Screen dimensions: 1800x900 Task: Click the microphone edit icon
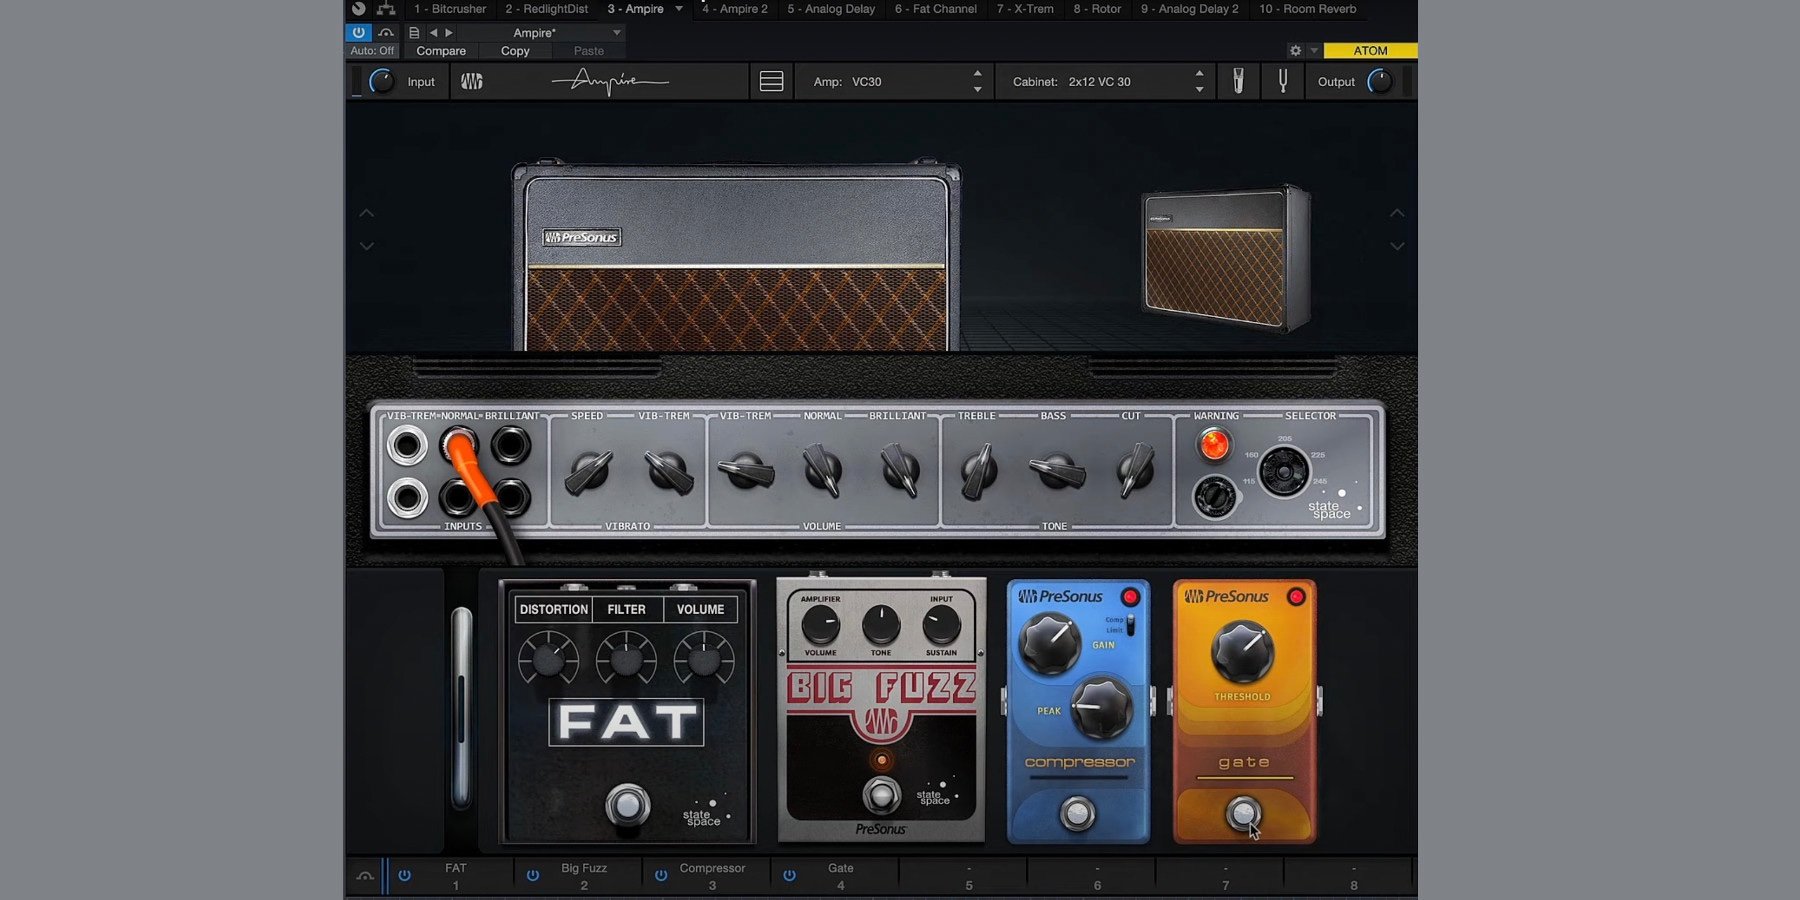point(1238,81)
